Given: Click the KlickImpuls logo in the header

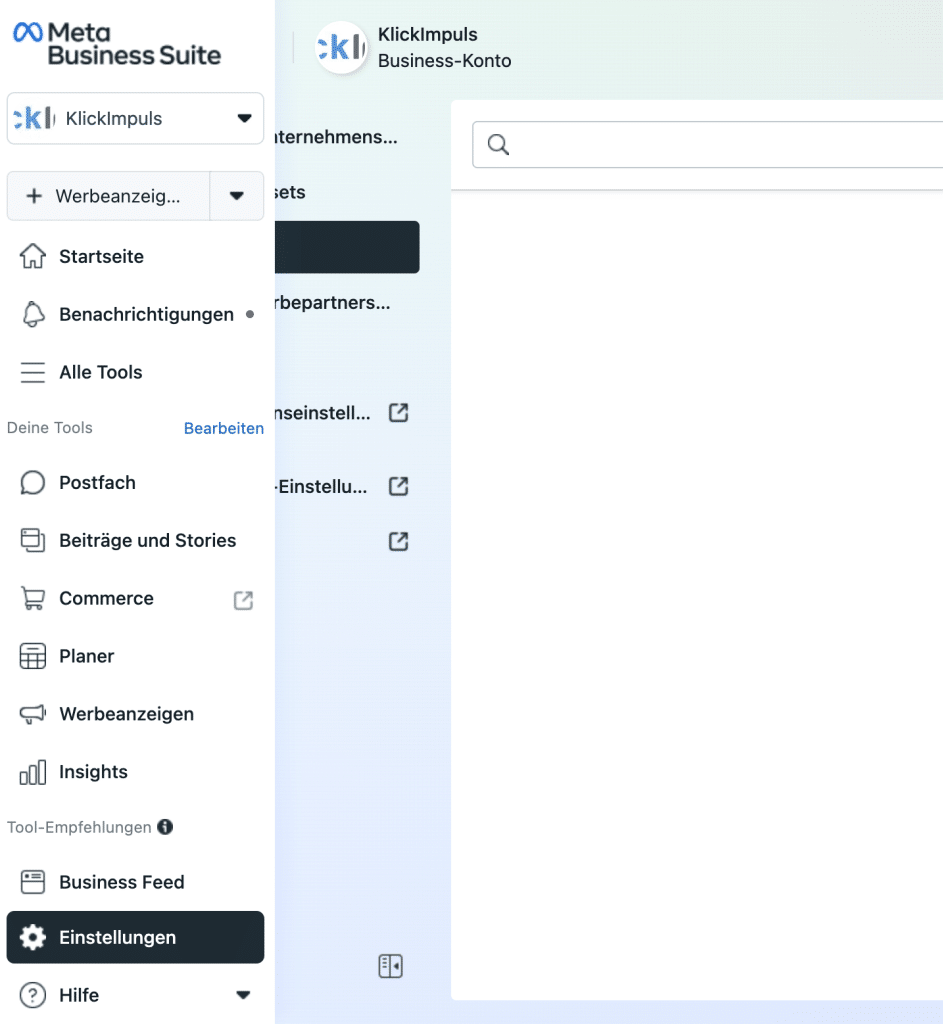Looking at the screenshot, I should click(x=341, y=48).
